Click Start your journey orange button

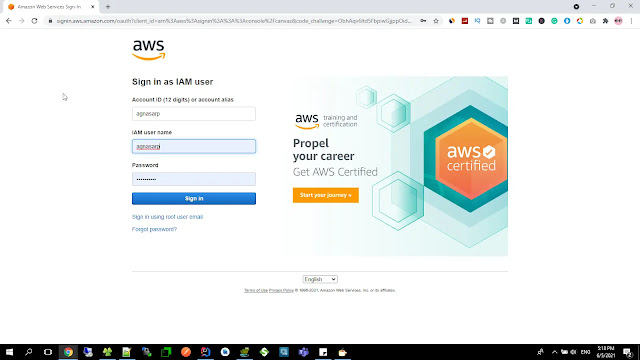tap(326, 195)
